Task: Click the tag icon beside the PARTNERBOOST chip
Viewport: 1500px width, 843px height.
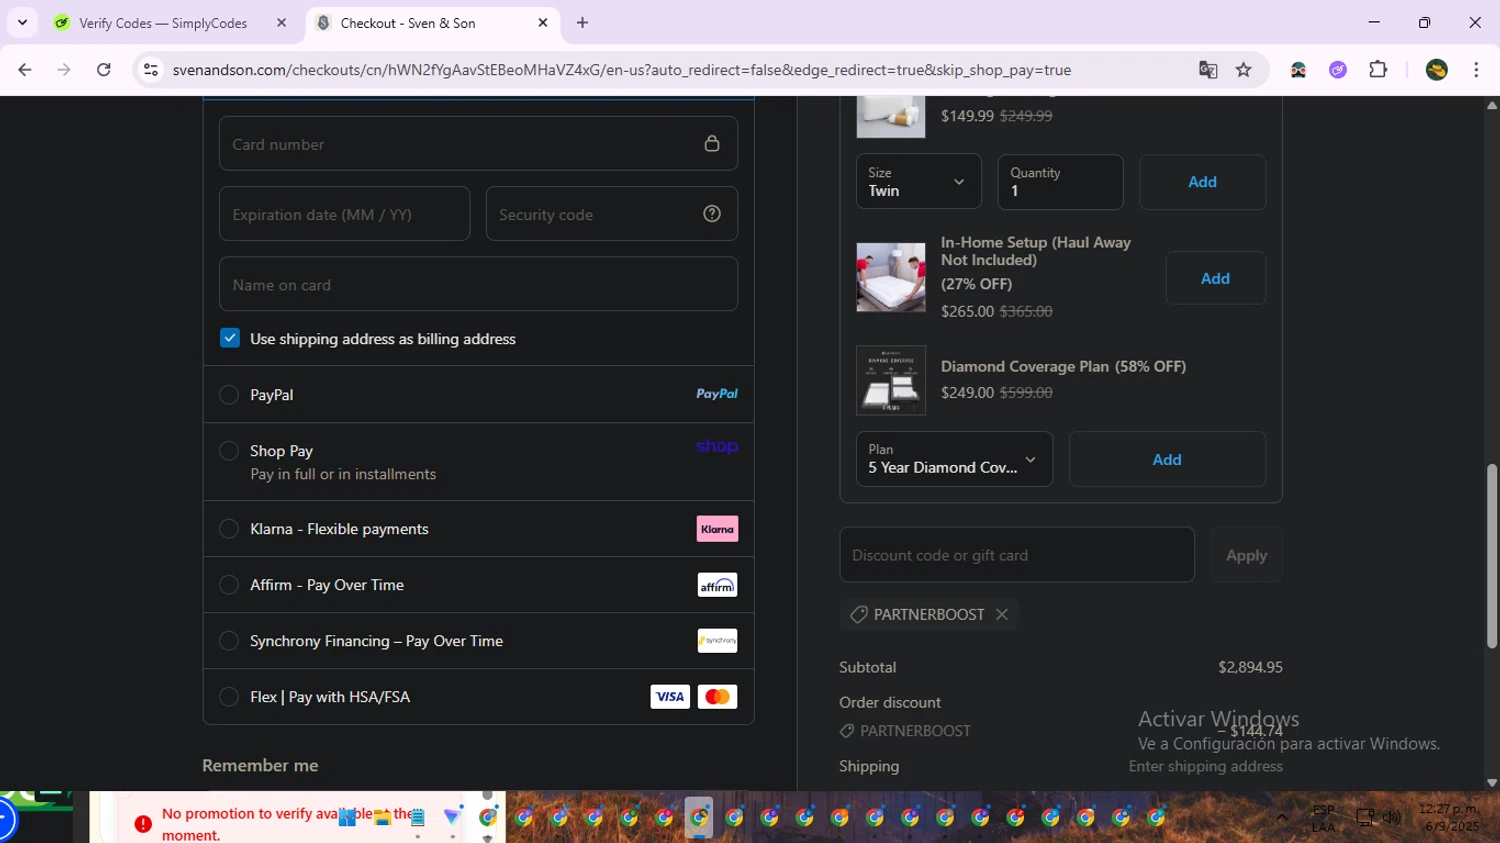Action: point(858,614)
